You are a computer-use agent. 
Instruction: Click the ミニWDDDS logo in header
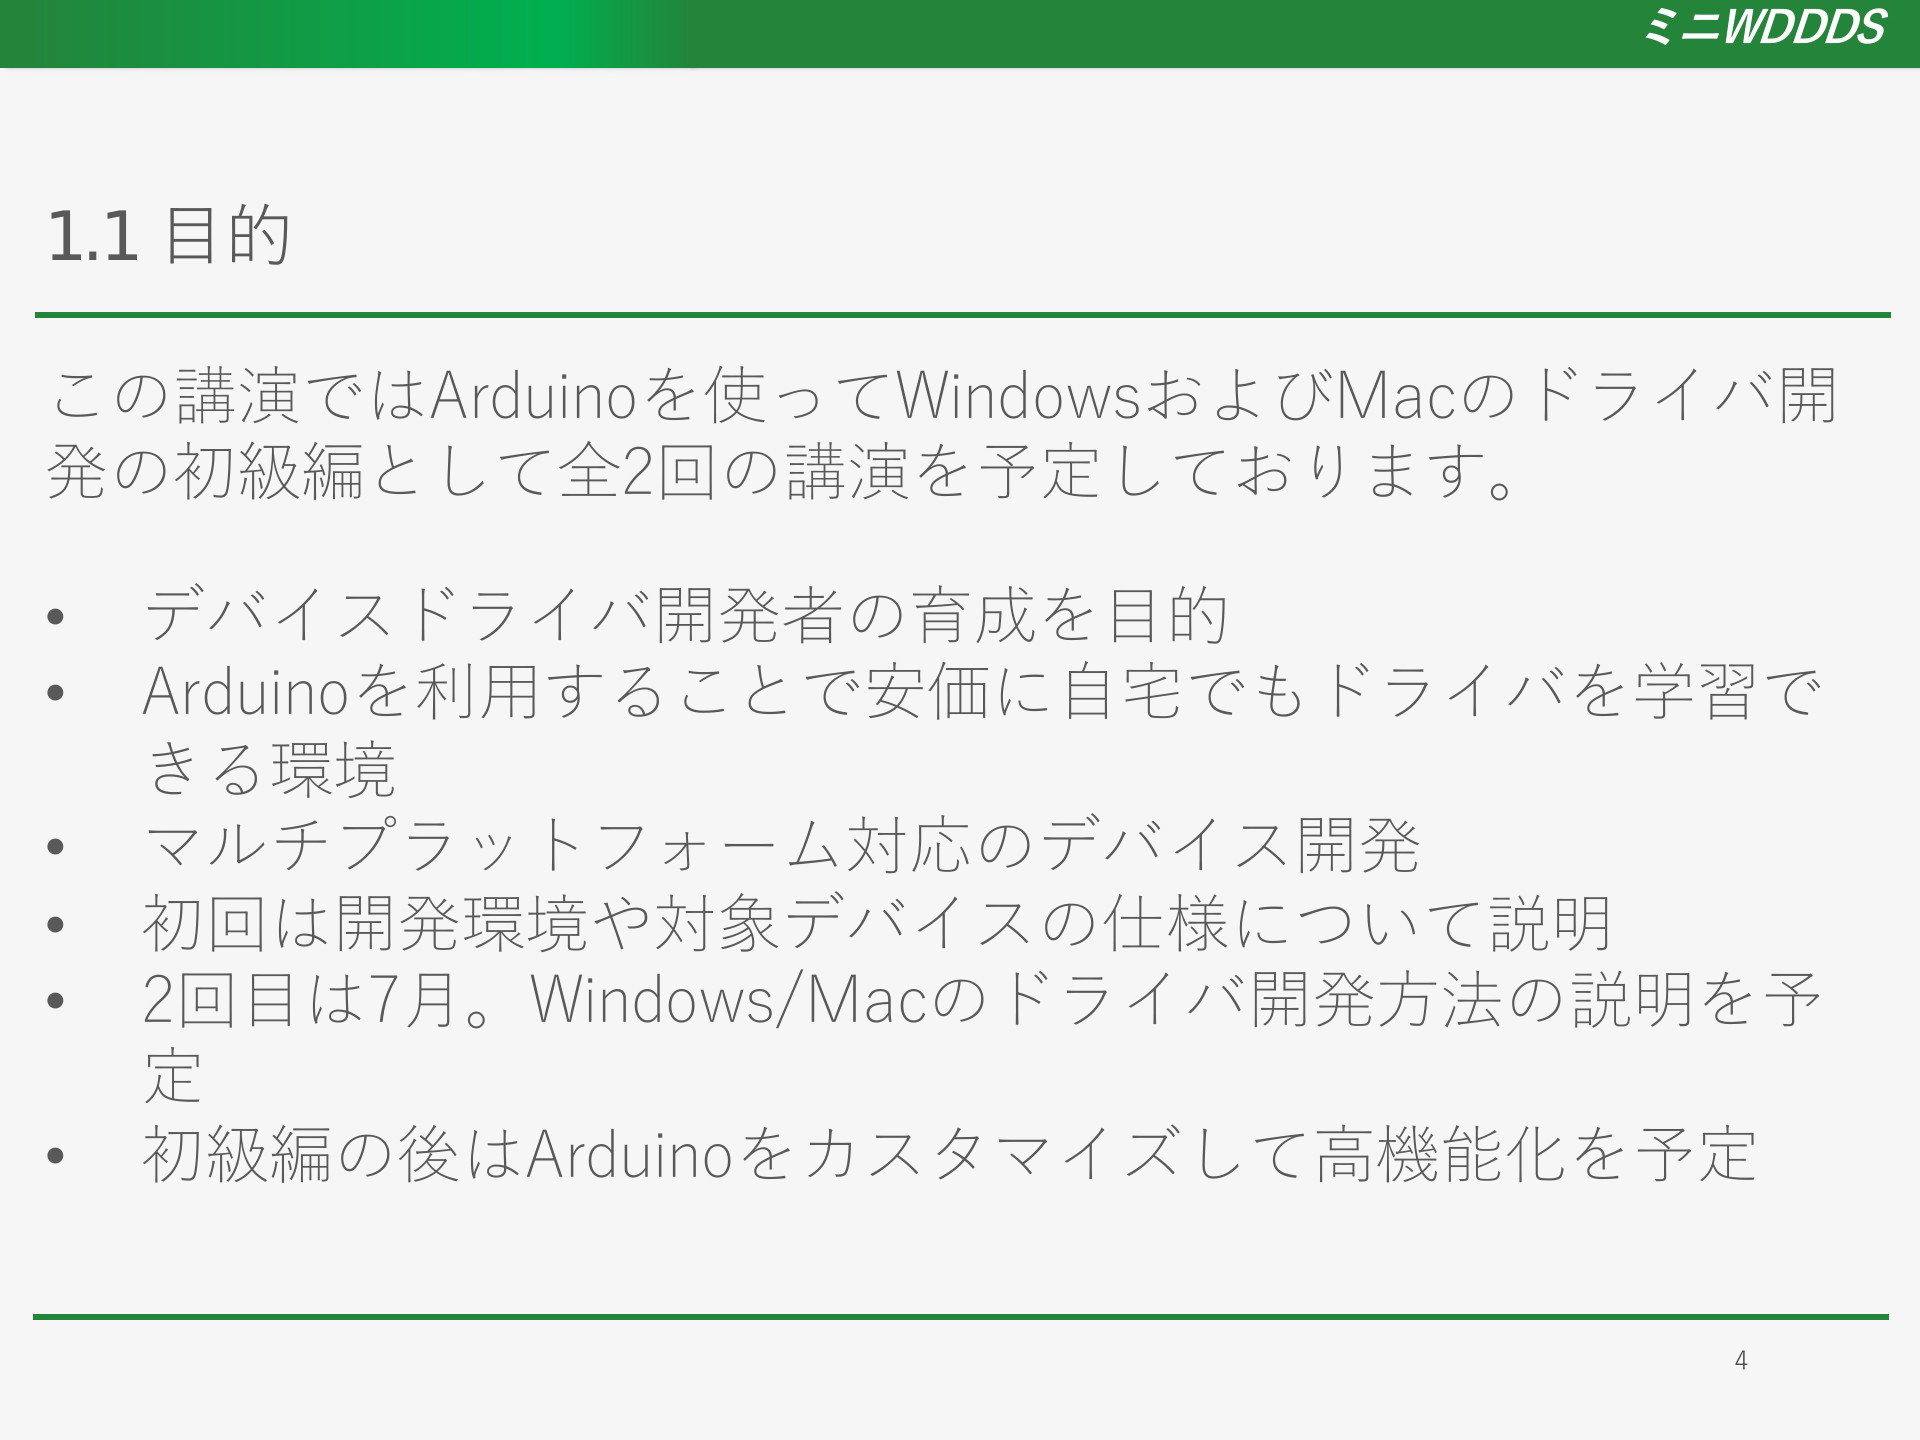pyautogui.click(x=1764, y=27)
